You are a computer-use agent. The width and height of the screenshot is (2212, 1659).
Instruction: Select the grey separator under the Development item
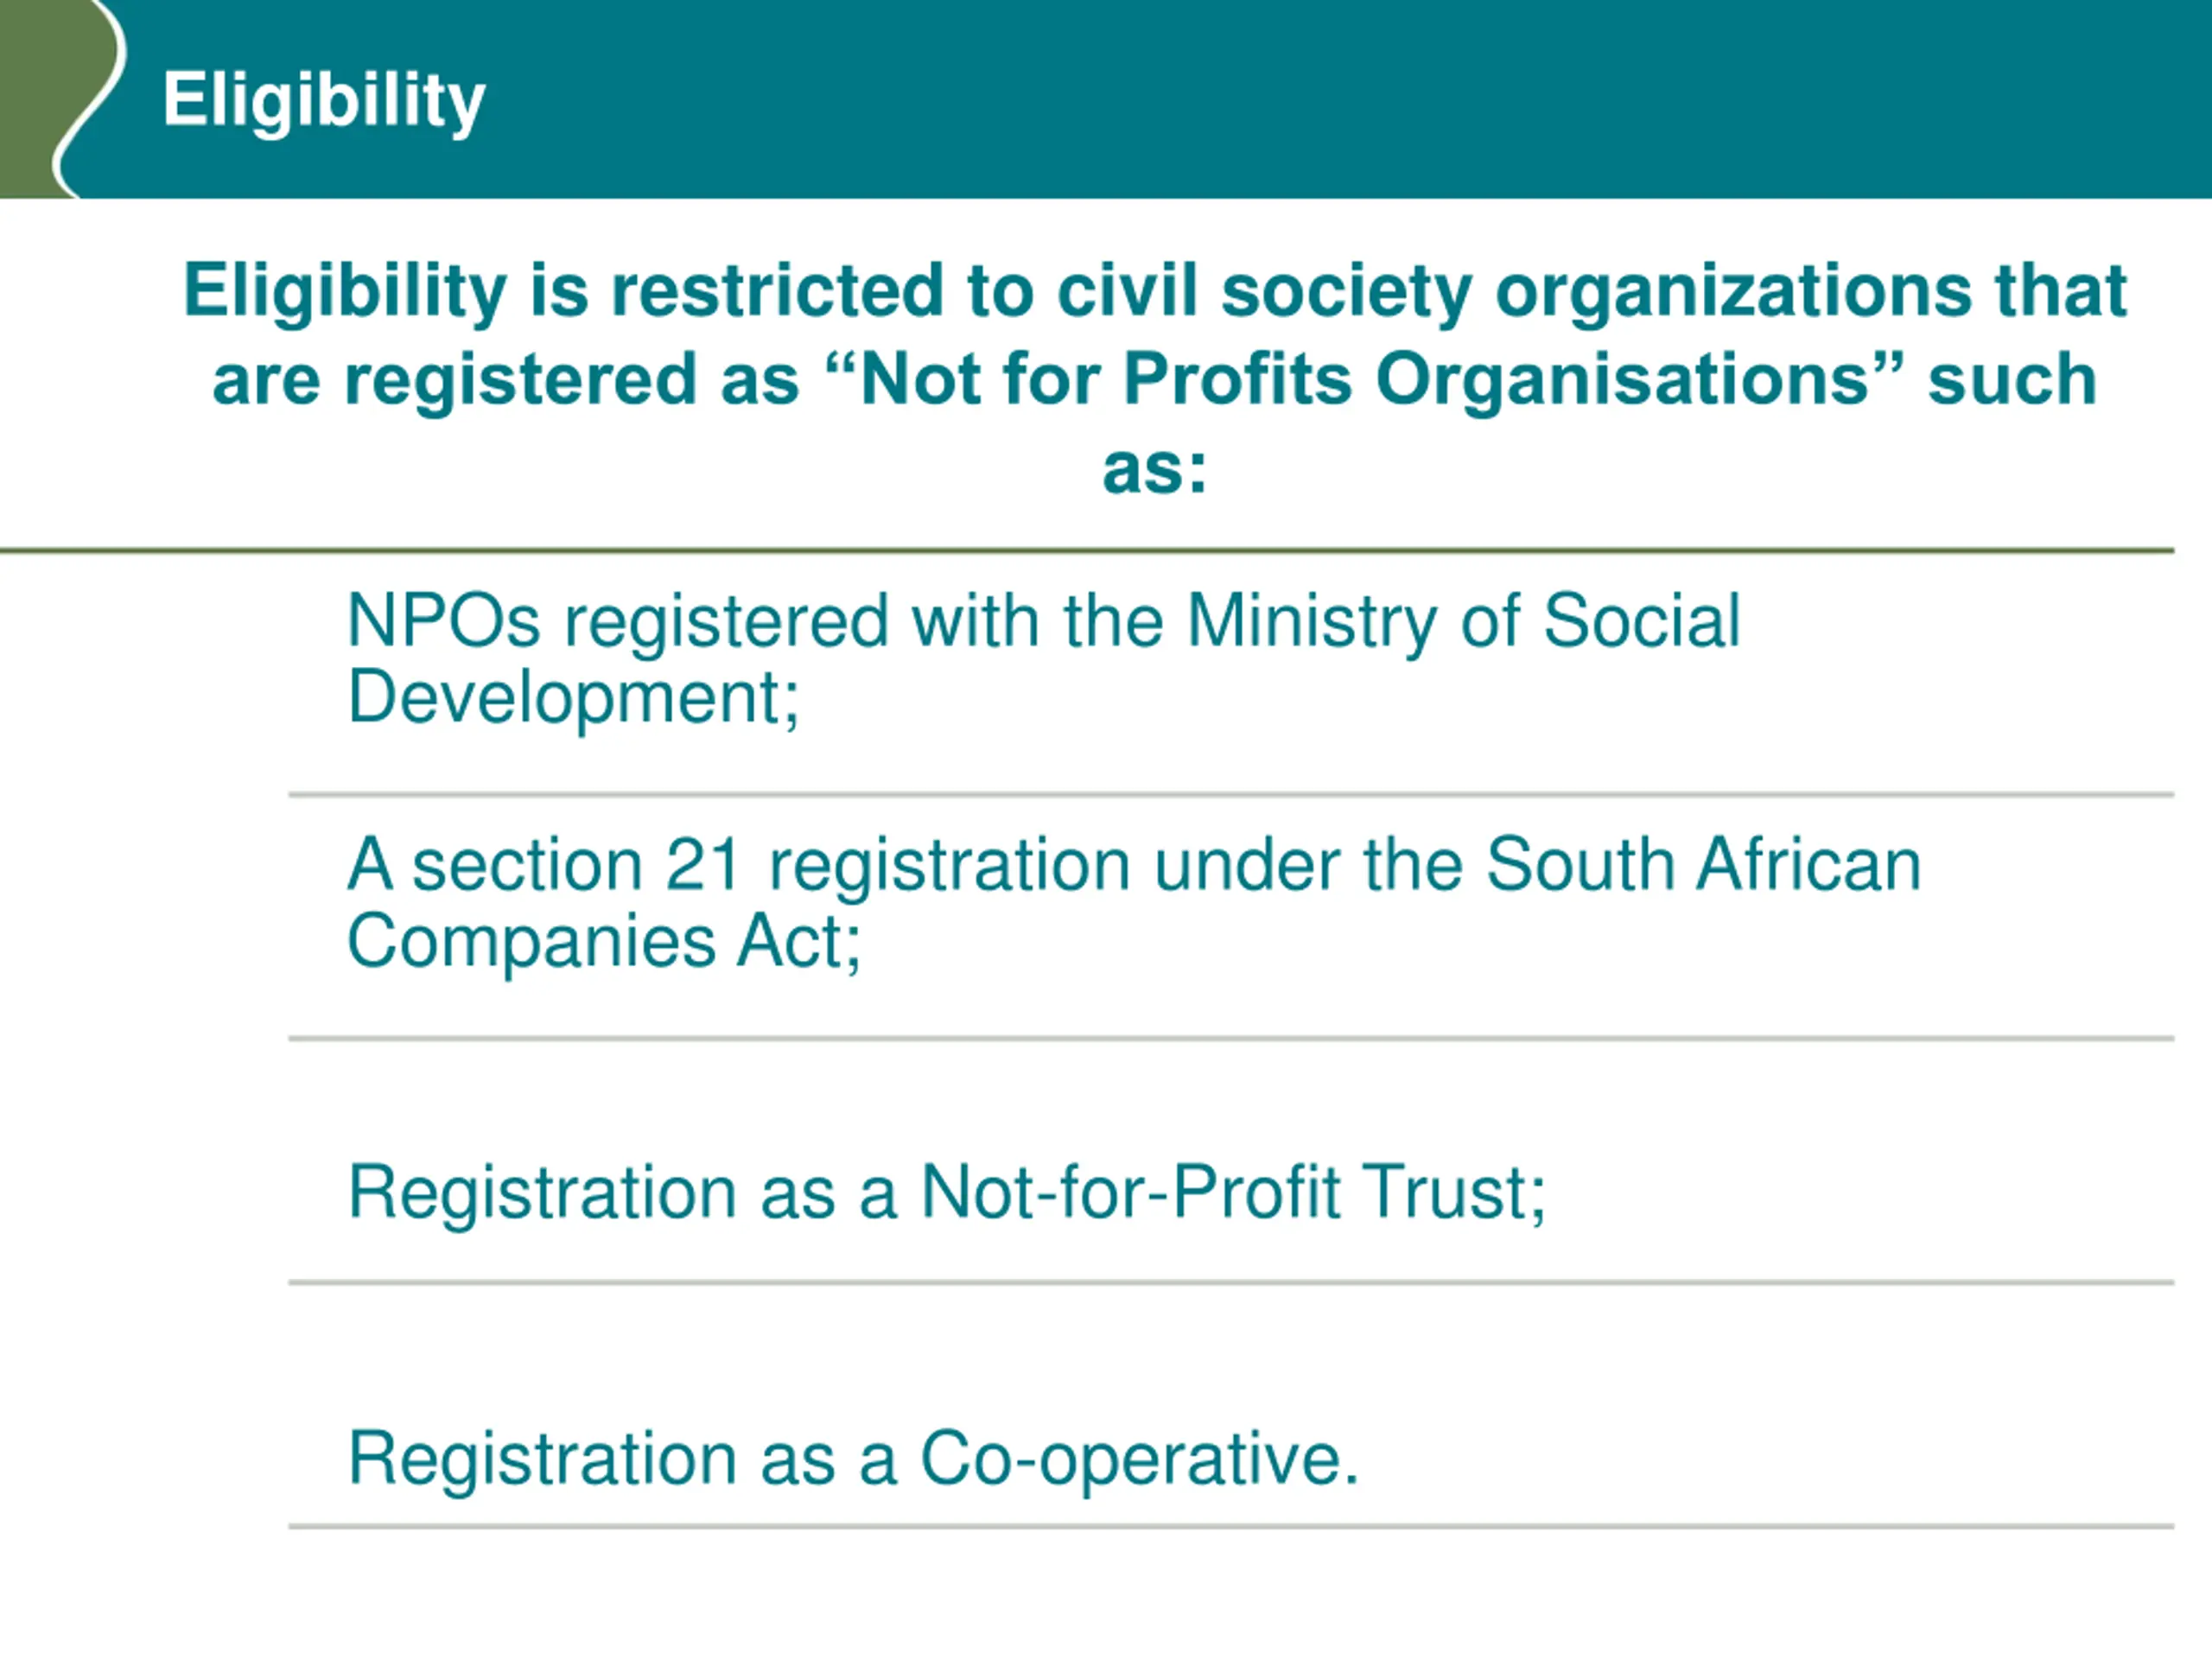1231,795
